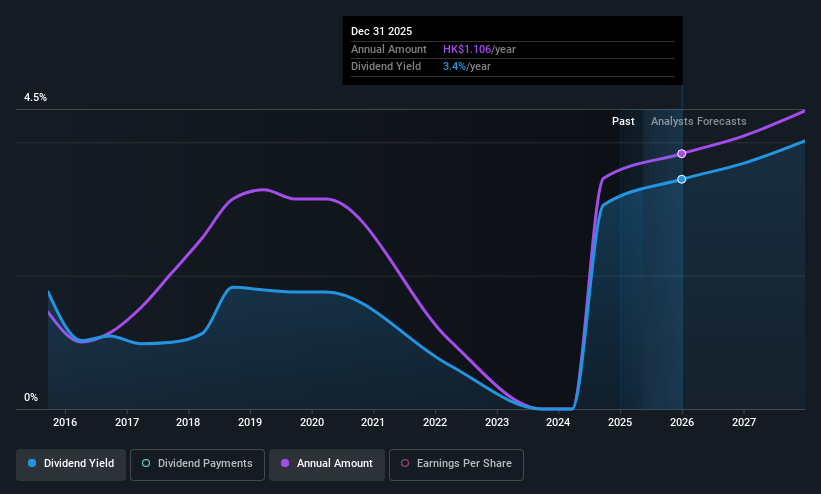Click the Dec 31 2025 tooltip header
The image size is (821, 494).
pos(381,31)
